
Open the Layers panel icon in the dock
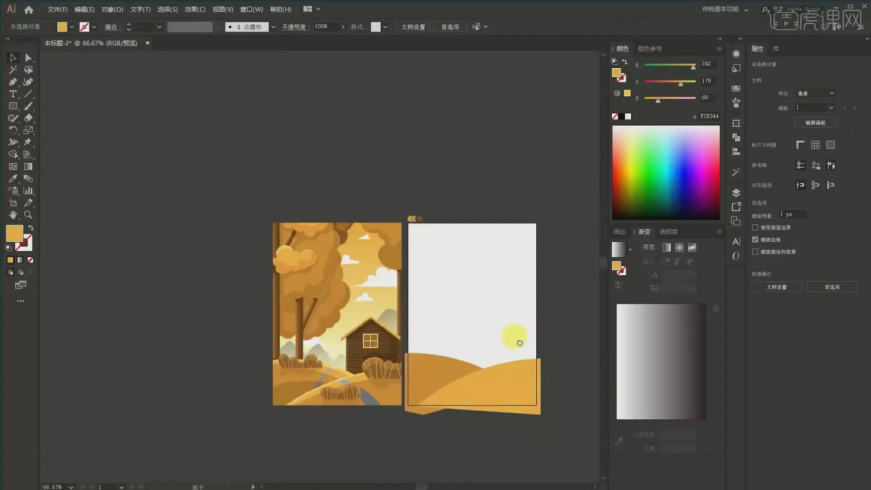736,192
